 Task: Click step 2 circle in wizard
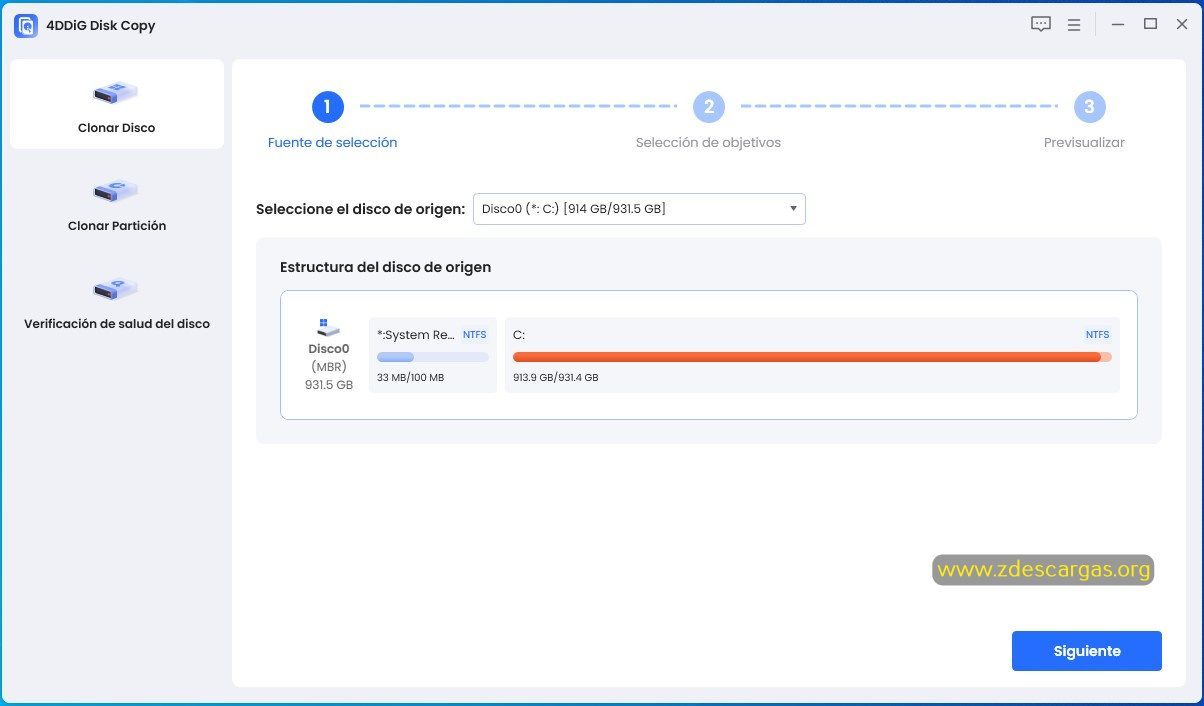click(708, 107)
